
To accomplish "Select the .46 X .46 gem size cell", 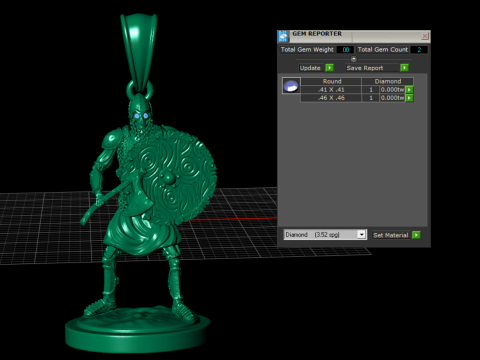I will (x=331, y=98).
